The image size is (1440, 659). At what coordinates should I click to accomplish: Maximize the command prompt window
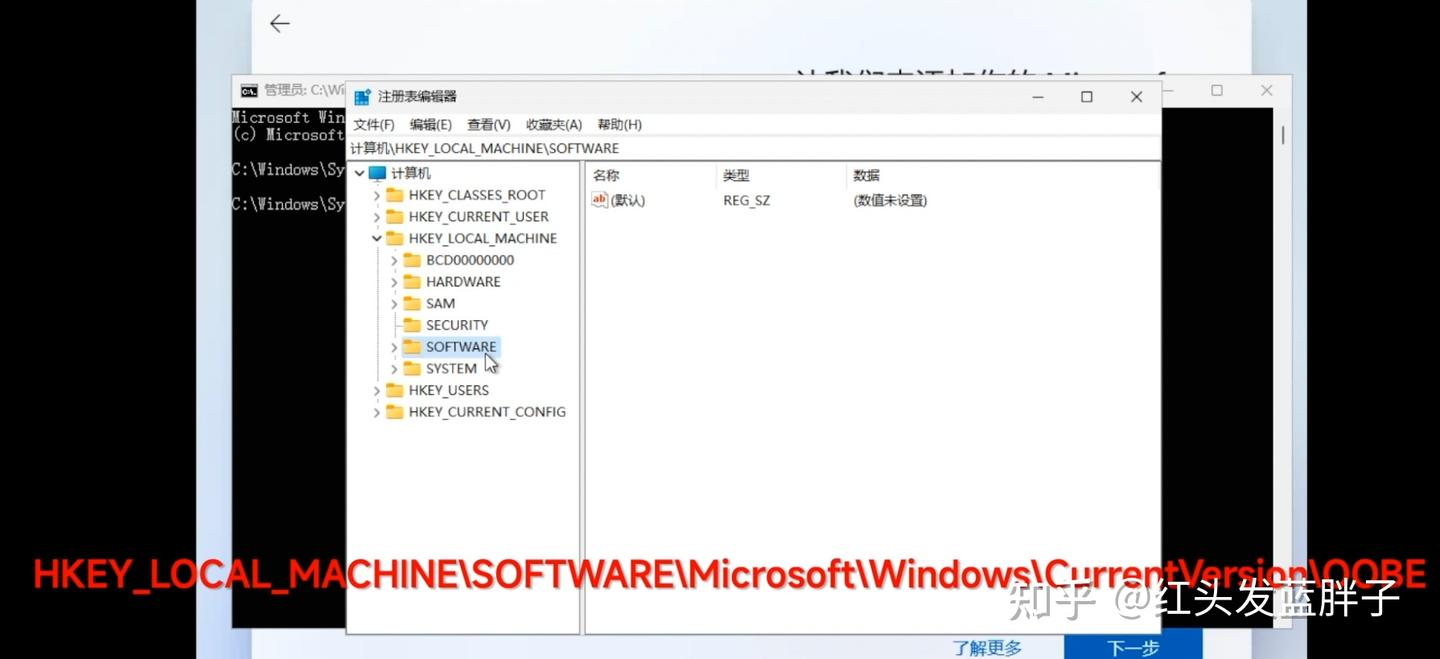[x=1217, y=90]
